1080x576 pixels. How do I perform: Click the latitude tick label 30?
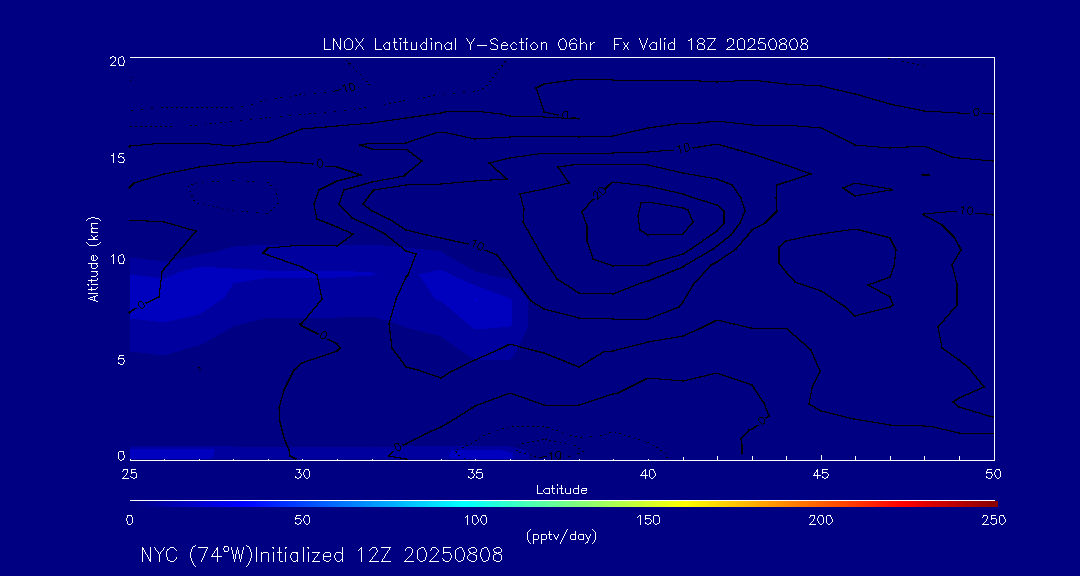(302, 473)
